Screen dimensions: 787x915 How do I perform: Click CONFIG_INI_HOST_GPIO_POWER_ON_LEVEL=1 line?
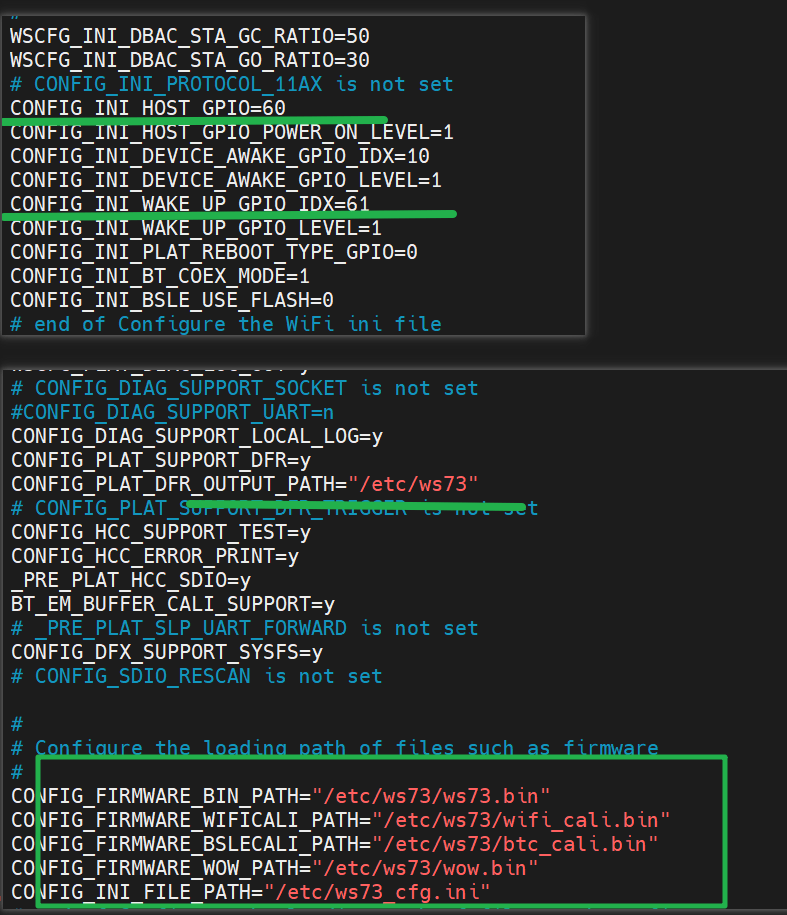coord(232,132)
